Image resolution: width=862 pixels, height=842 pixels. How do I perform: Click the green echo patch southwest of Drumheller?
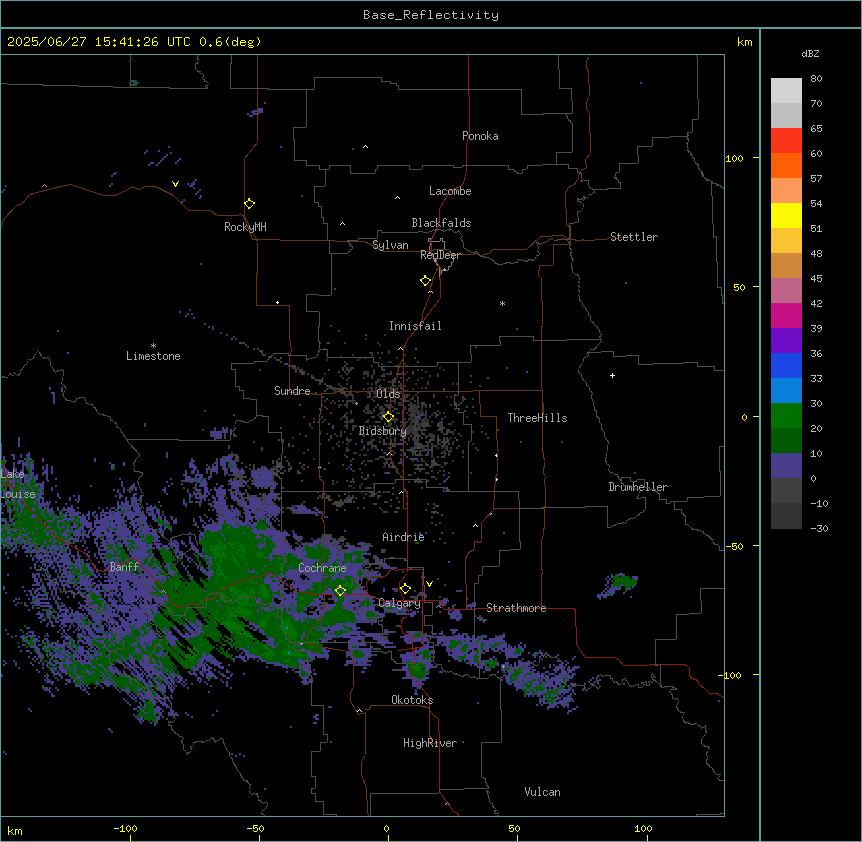click(x=618, y=585)
